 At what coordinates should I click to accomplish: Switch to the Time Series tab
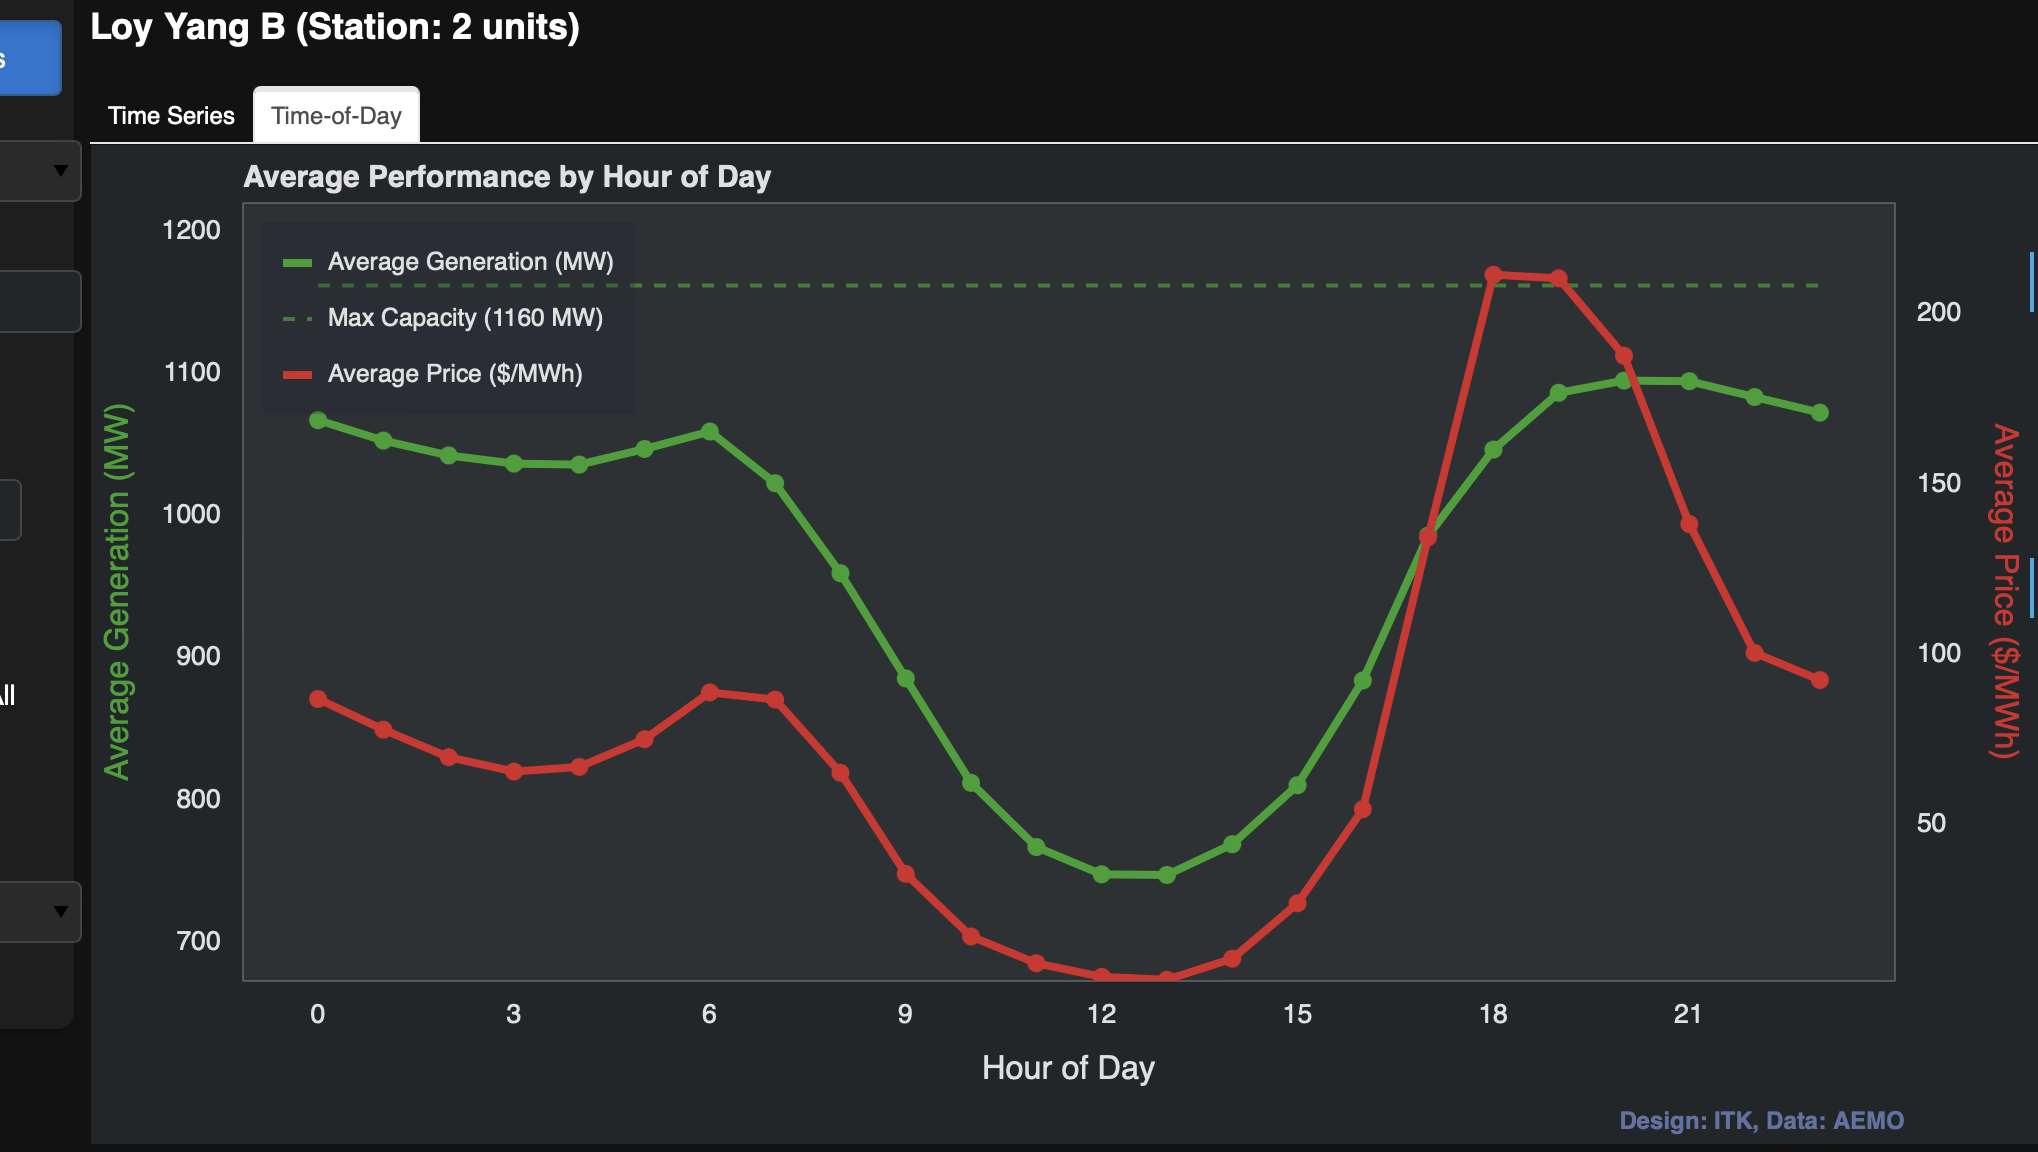click(171, 116)
